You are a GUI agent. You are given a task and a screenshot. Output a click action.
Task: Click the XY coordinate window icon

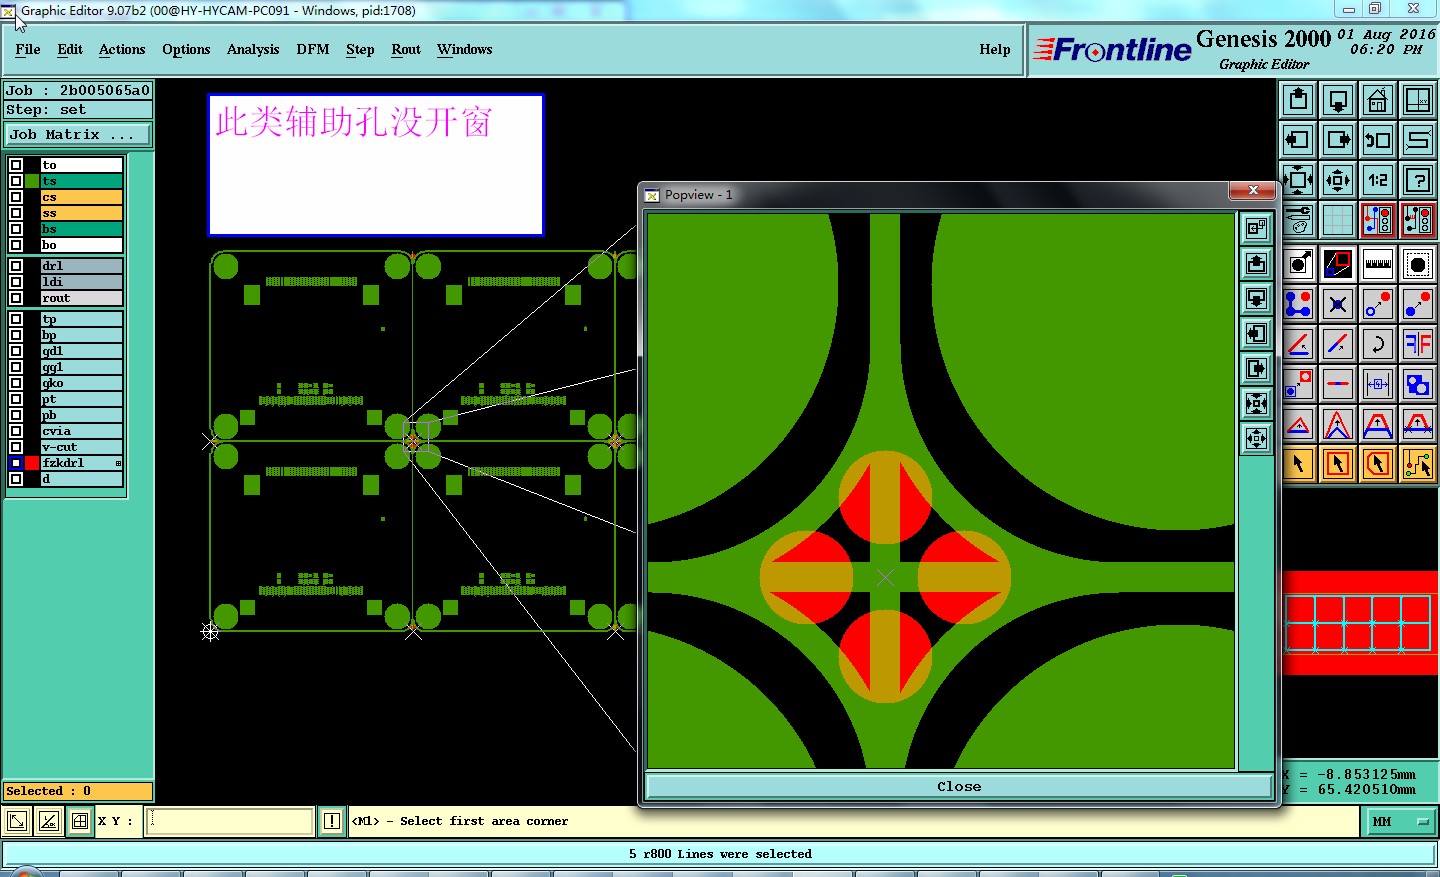click(1418, 100)
